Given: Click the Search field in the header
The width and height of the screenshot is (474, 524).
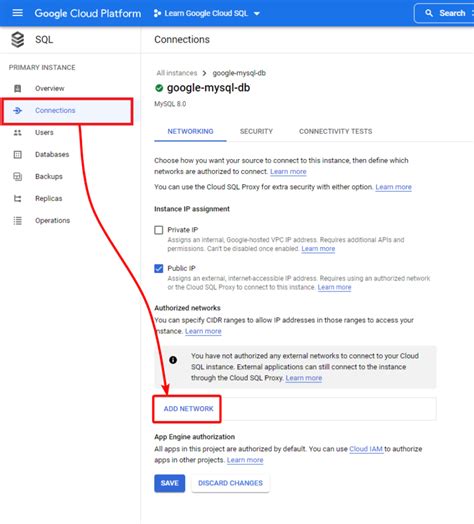Looking at the screenshot, I should [444, 13].
